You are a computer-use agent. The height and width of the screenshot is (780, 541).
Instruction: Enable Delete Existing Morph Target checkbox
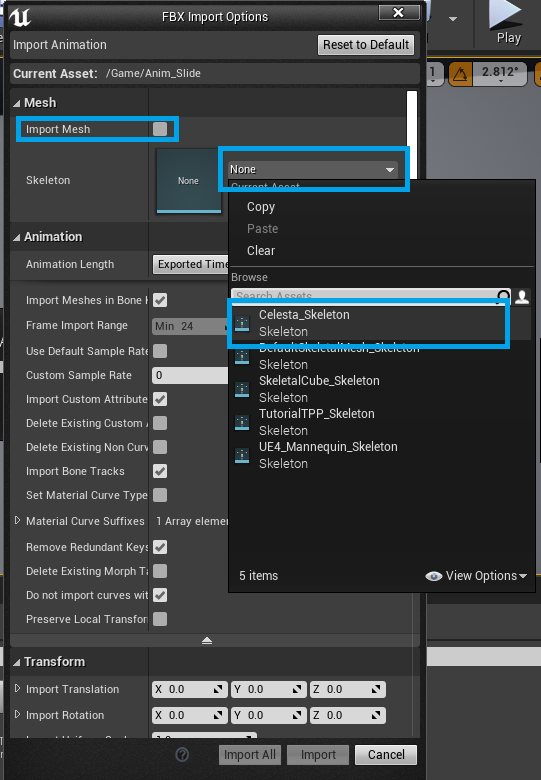160,571
